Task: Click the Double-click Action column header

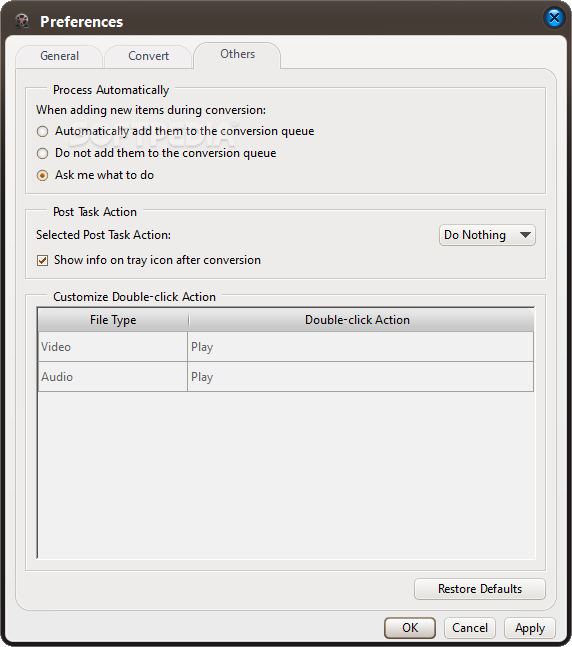Action: point(361,320)
